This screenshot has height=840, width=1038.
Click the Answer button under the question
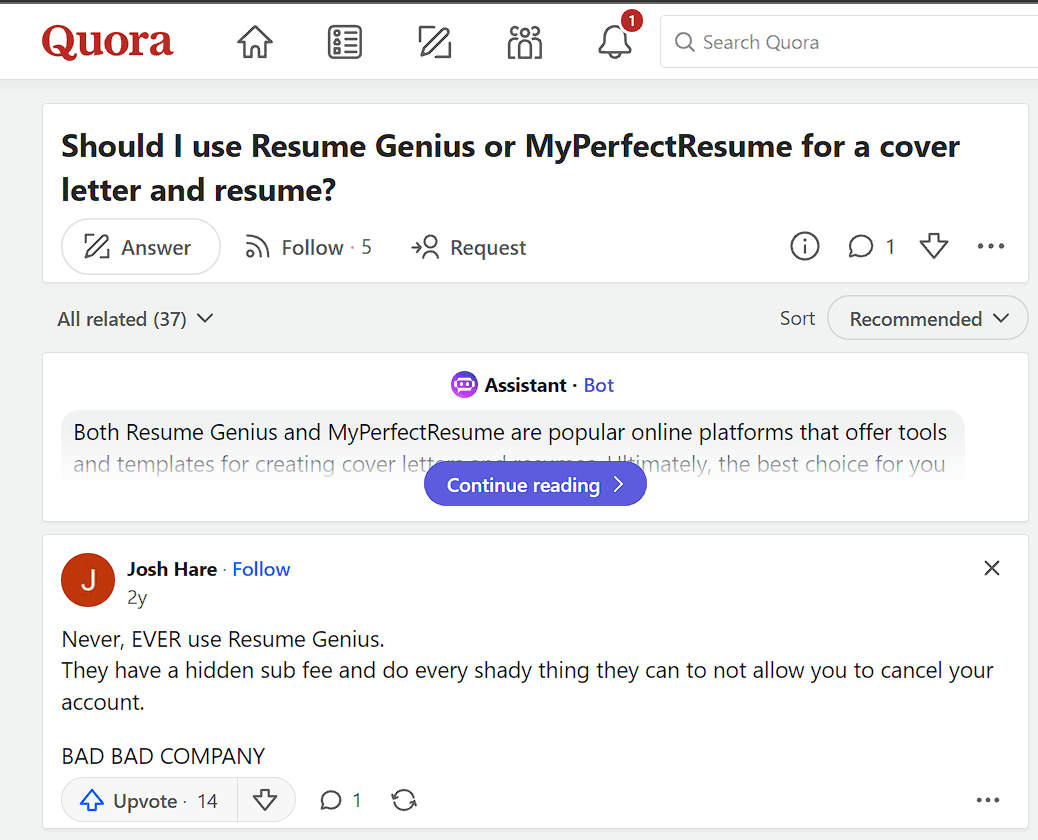tap(140, 247)
